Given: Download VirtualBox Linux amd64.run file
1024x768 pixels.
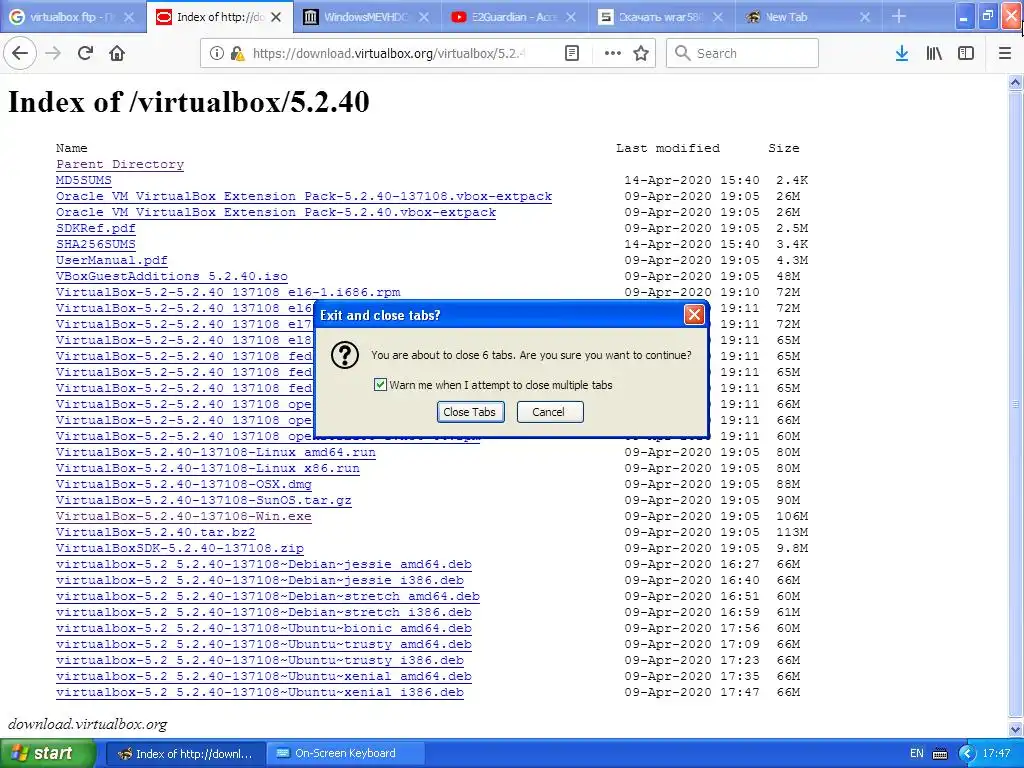Looking at the screenshot, I should [216, 453].
